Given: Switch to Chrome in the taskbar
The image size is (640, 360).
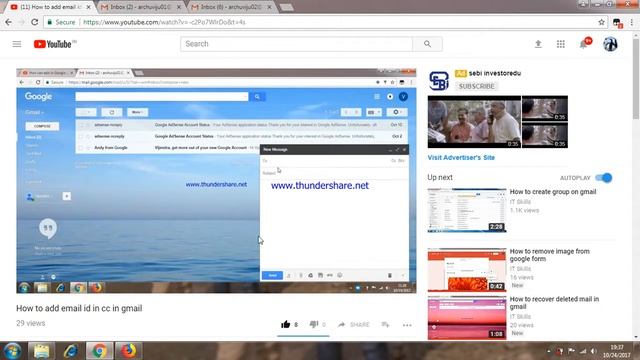Looking at the screenshot, I should pyautogui.click(x=99, y=351).
